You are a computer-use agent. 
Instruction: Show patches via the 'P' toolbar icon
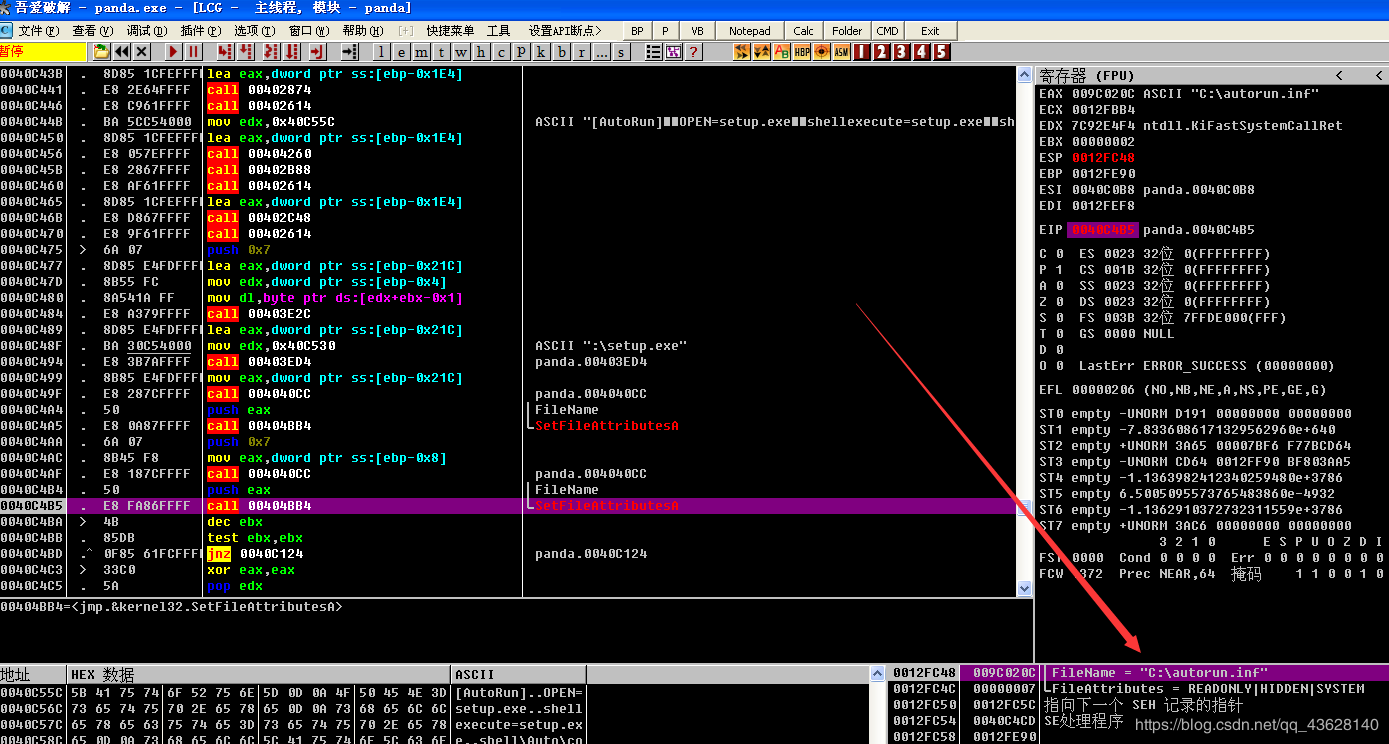(x=522, y=52)
